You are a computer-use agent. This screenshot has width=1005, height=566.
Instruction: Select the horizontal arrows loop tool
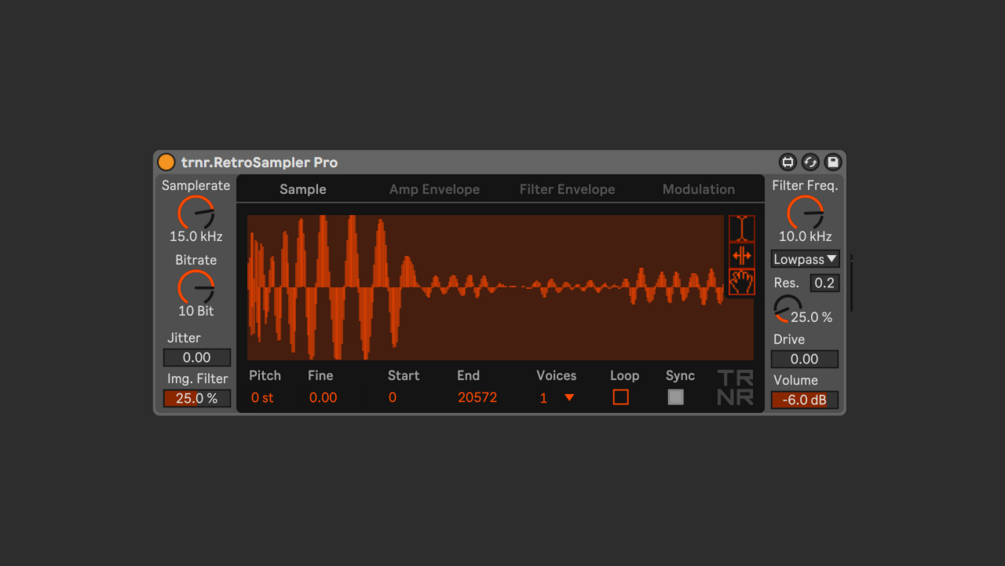742,256
